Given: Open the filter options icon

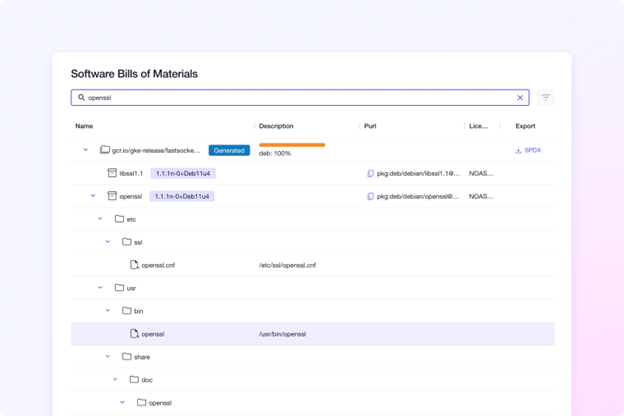Looking at the screenshot, I should [546, 98].
